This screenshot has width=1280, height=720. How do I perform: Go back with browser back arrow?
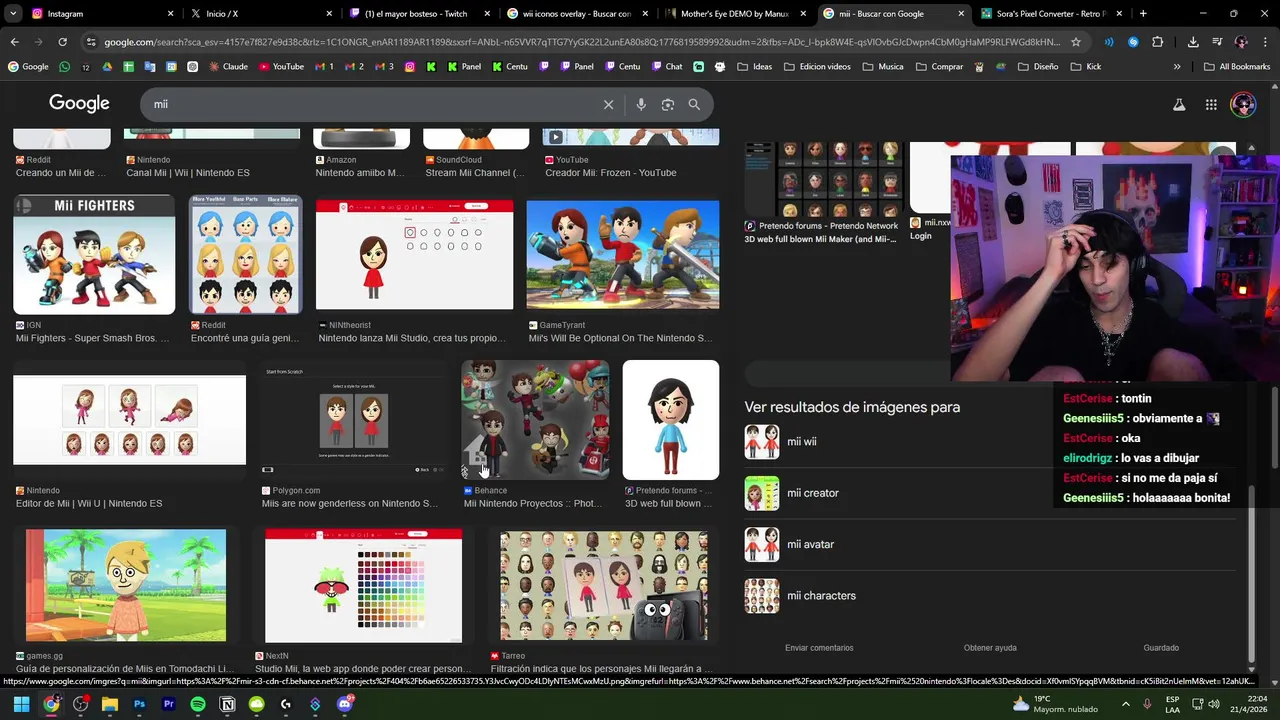[14, 42]
